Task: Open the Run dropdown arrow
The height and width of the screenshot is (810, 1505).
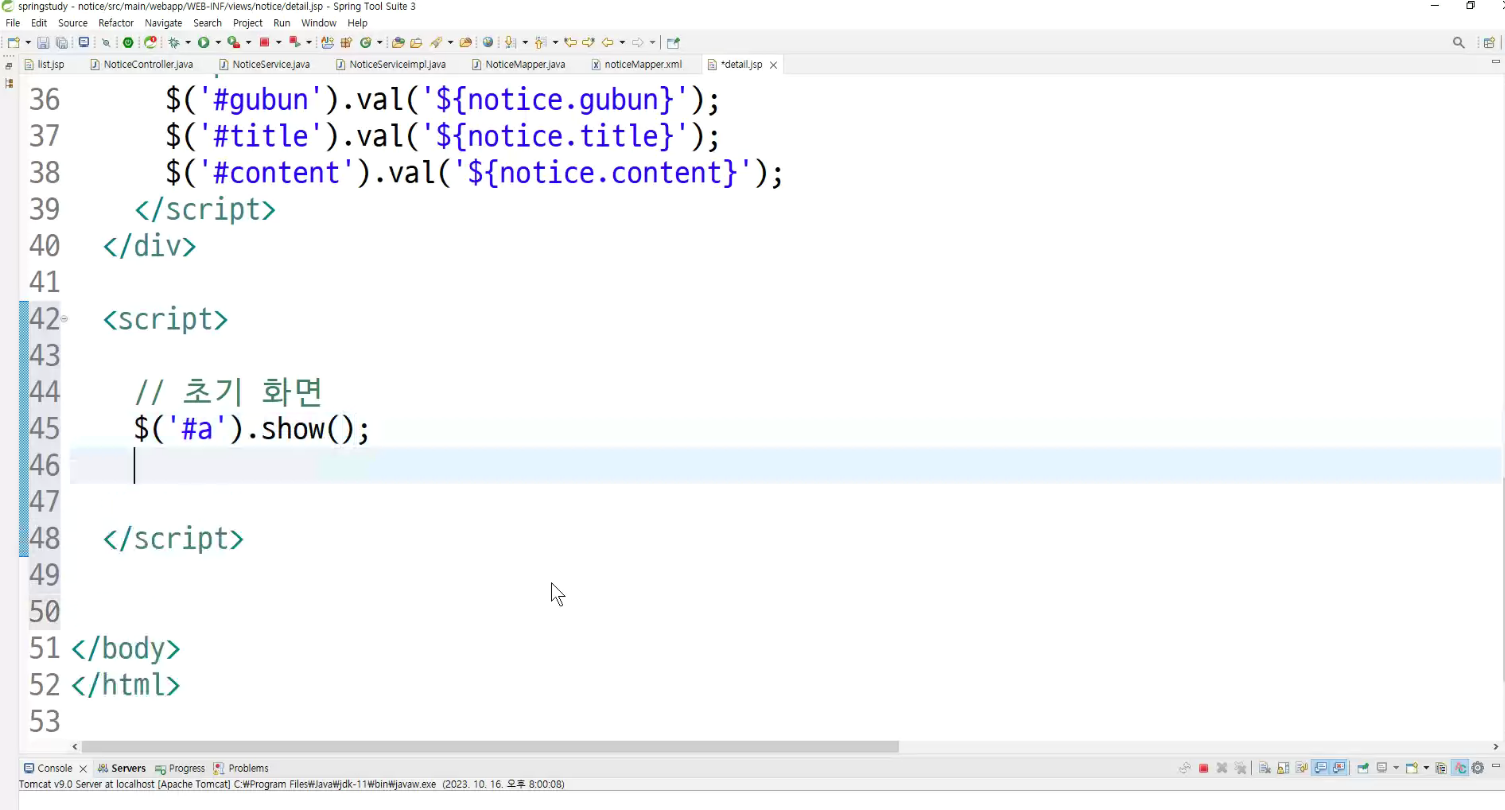Action: pyautogui.click(x=217, y=43)
